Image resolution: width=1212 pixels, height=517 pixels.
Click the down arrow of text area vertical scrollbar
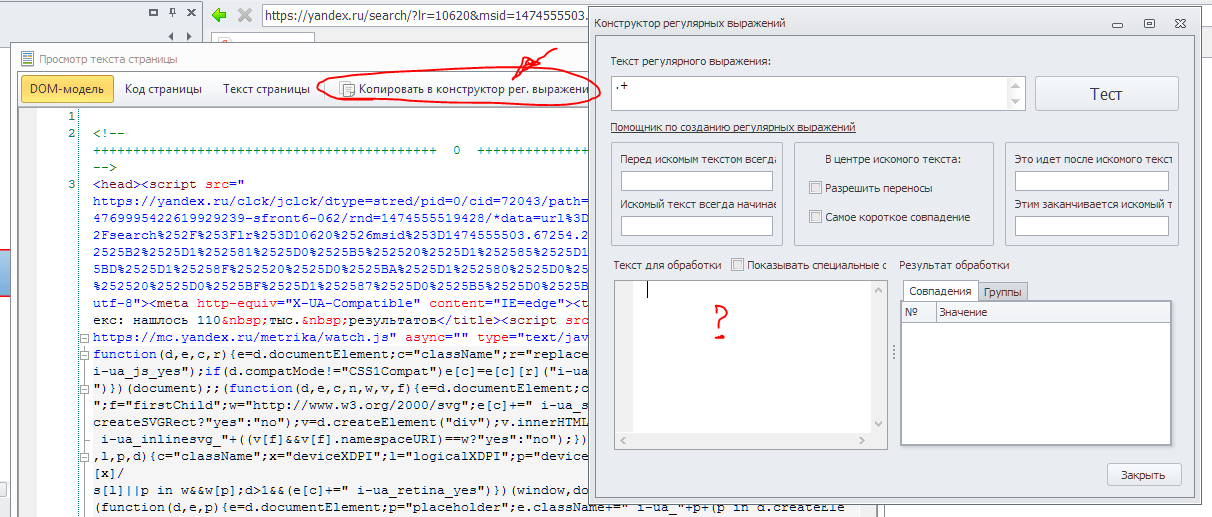[880, 426]
